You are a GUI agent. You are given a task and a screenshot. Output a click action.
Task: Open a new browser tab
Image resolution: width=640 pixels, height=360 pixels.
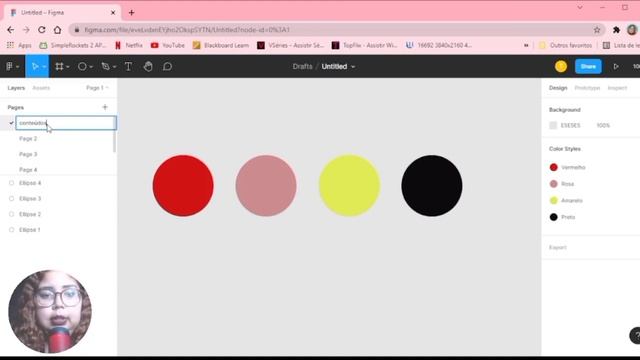point(131,13)
